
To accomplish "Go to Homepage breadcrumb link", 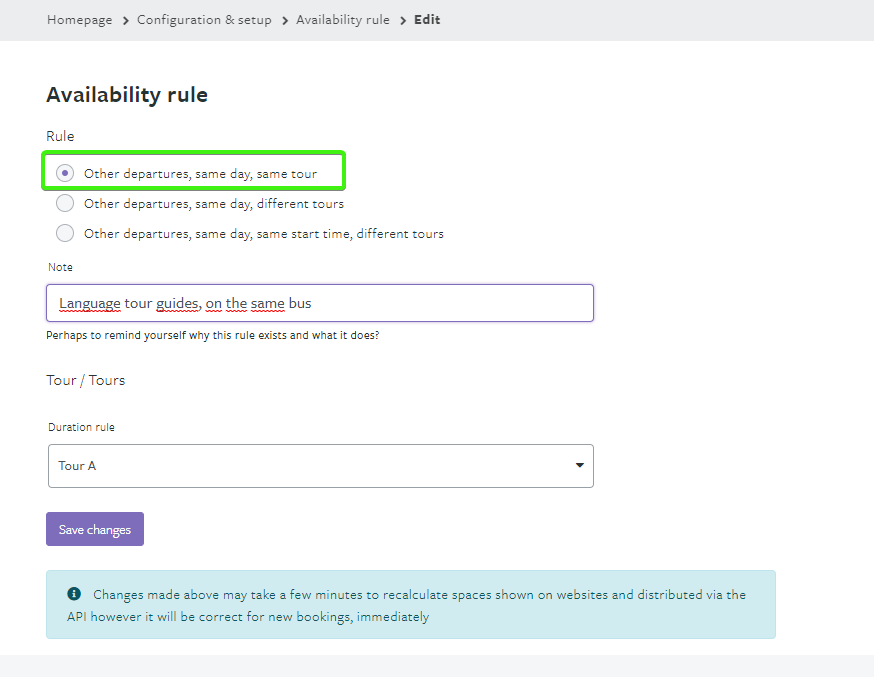I will 79,20.
